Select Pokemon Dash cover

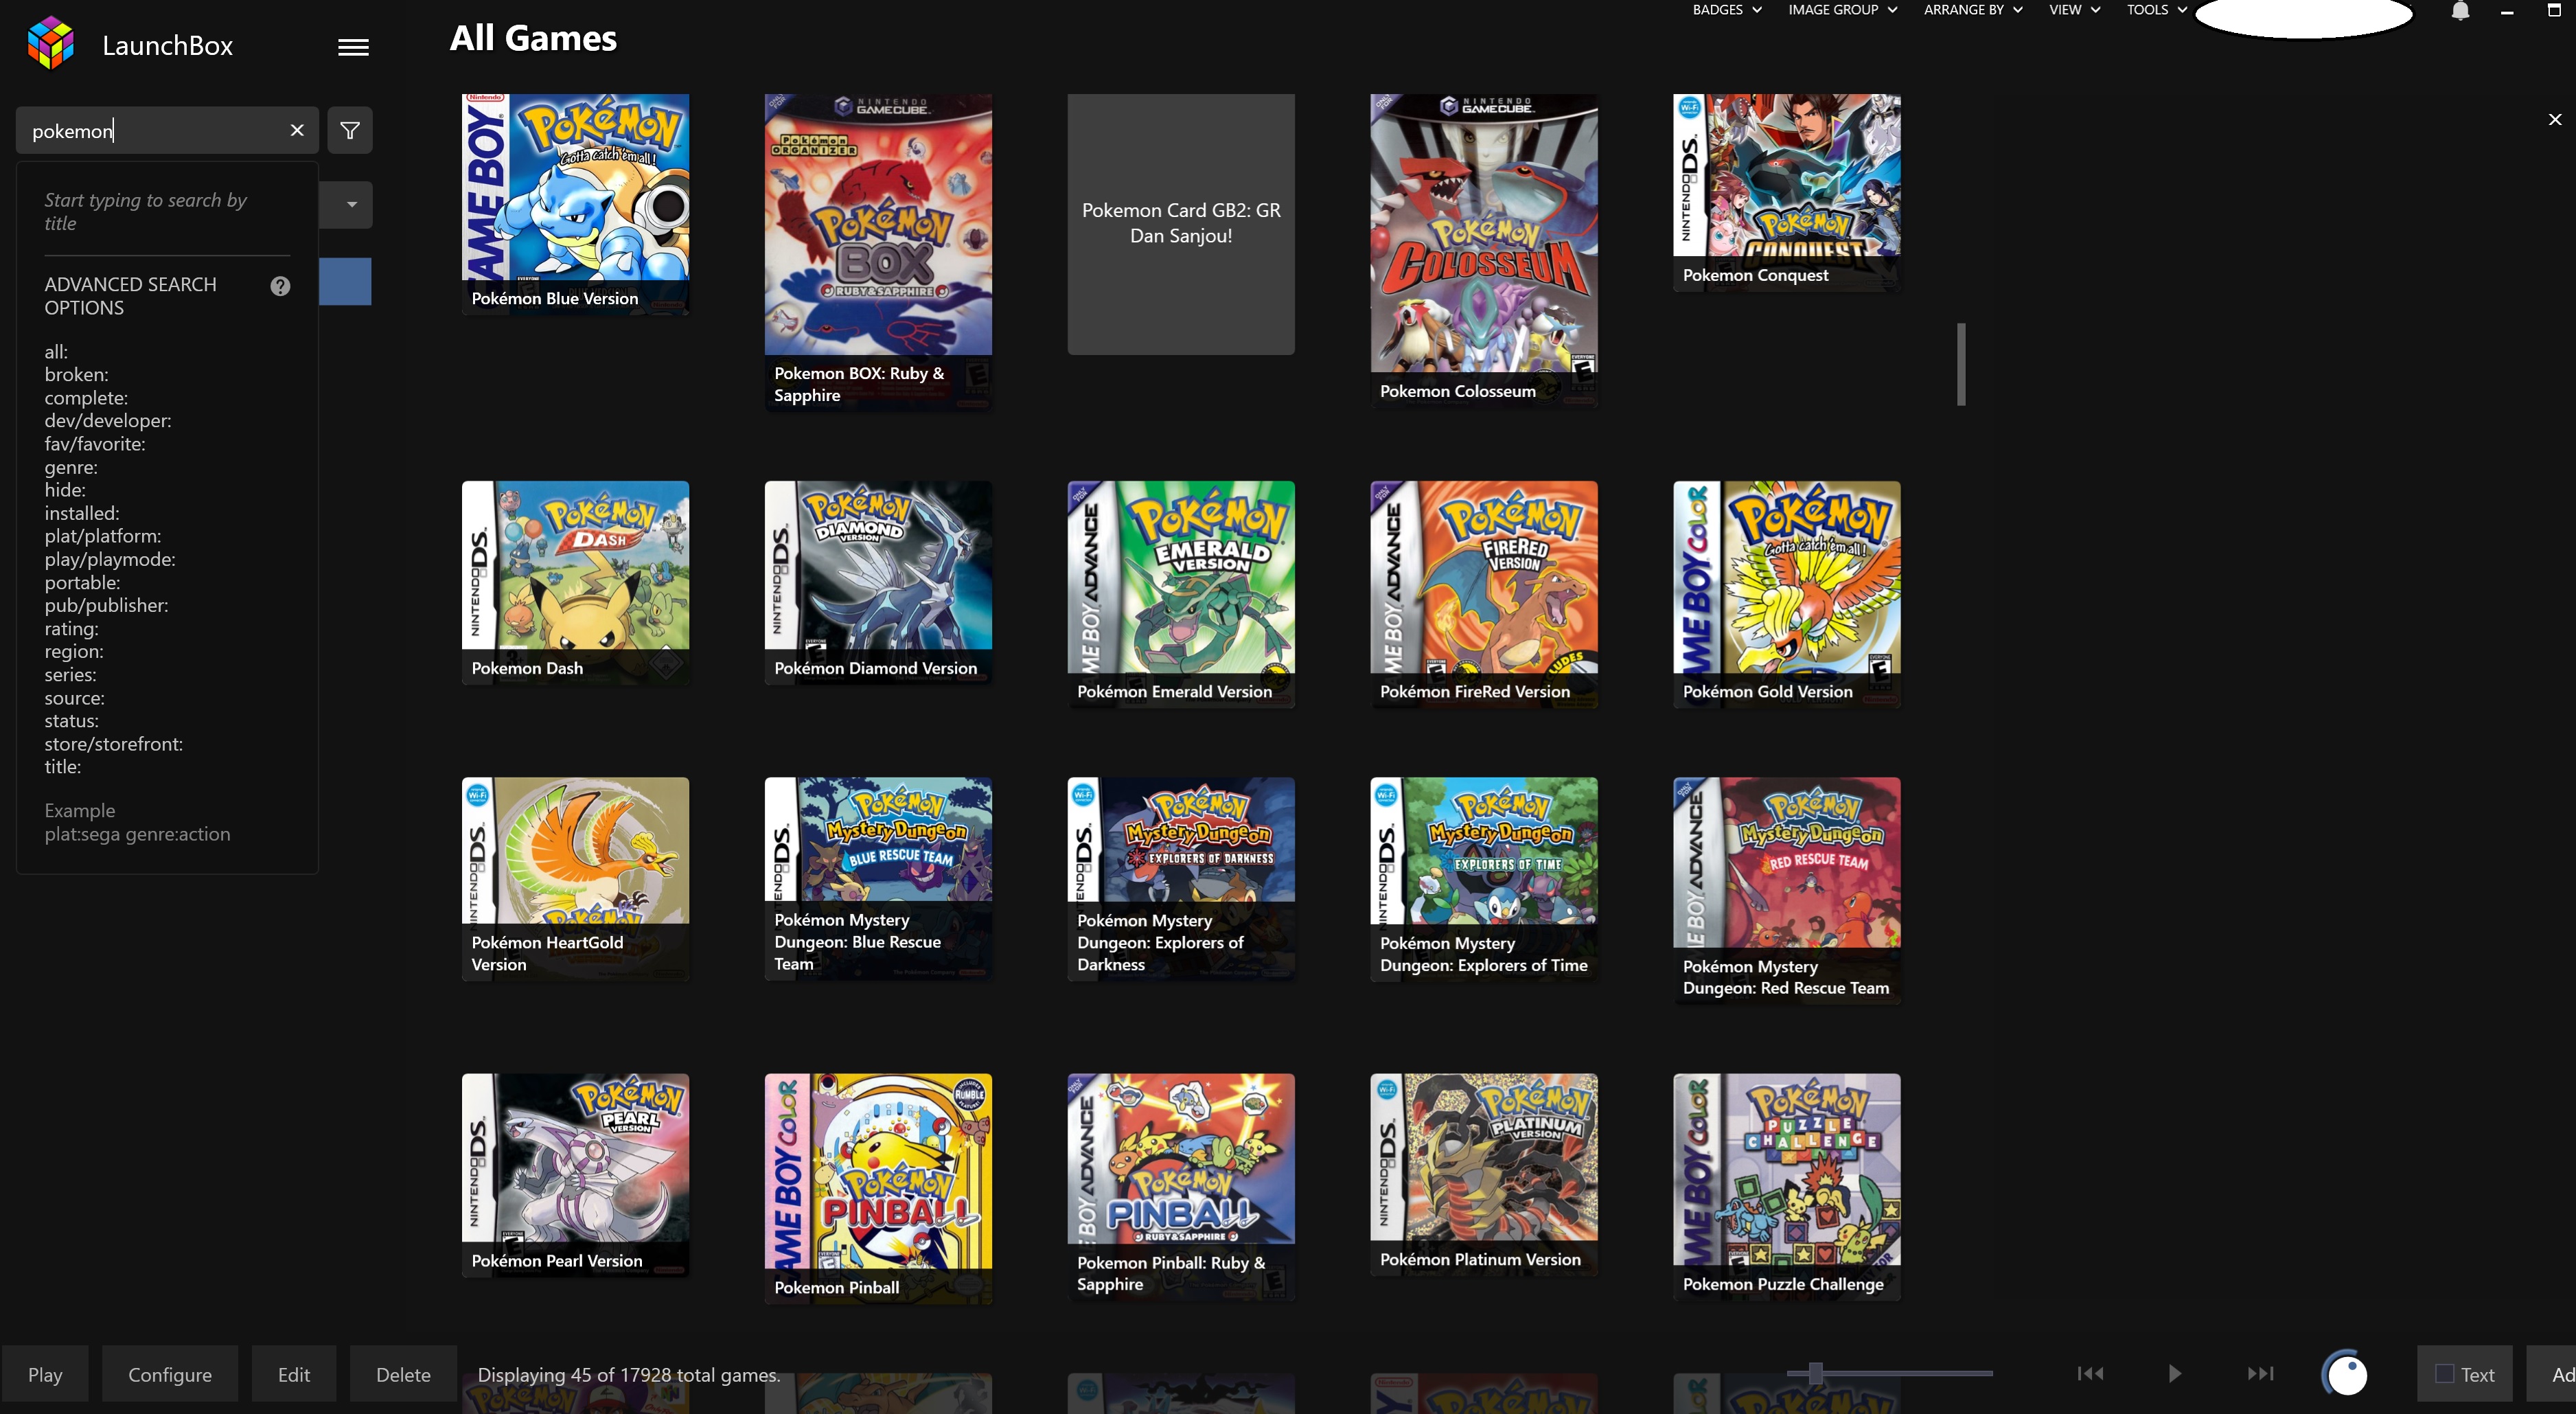point(575,582)
